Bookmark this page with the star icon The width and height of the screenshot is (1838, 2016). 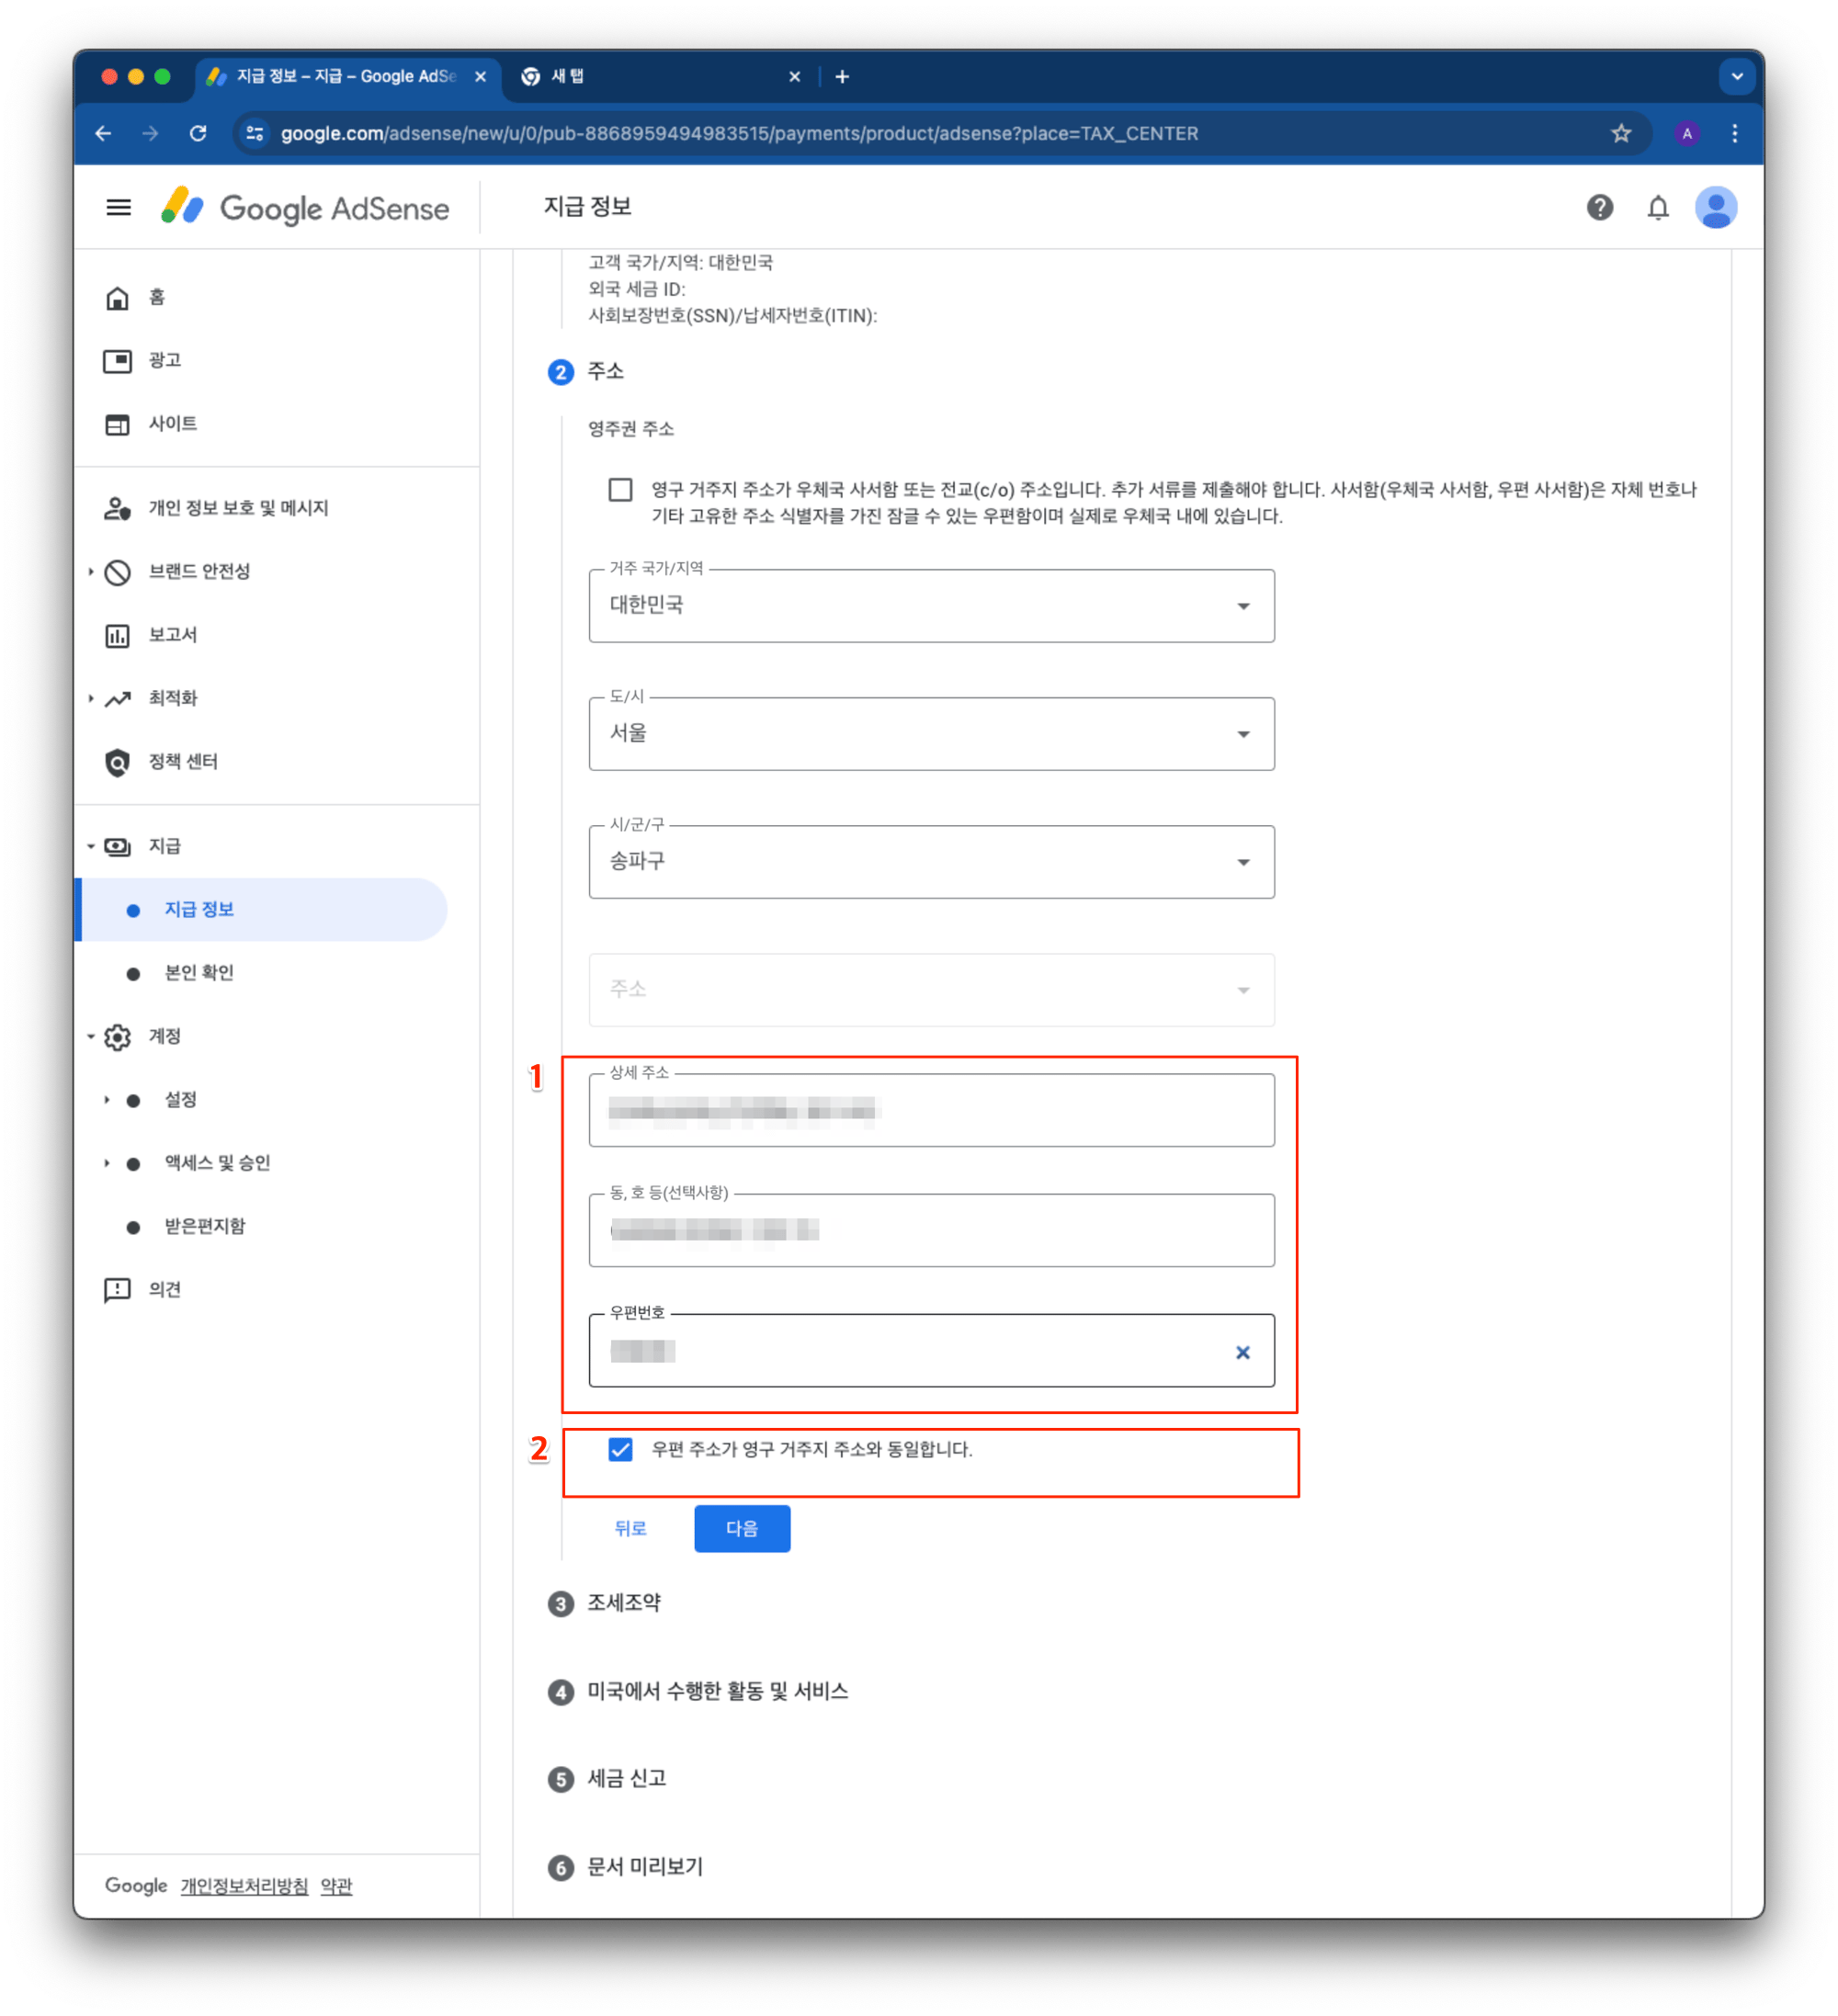click(1620, 133)
